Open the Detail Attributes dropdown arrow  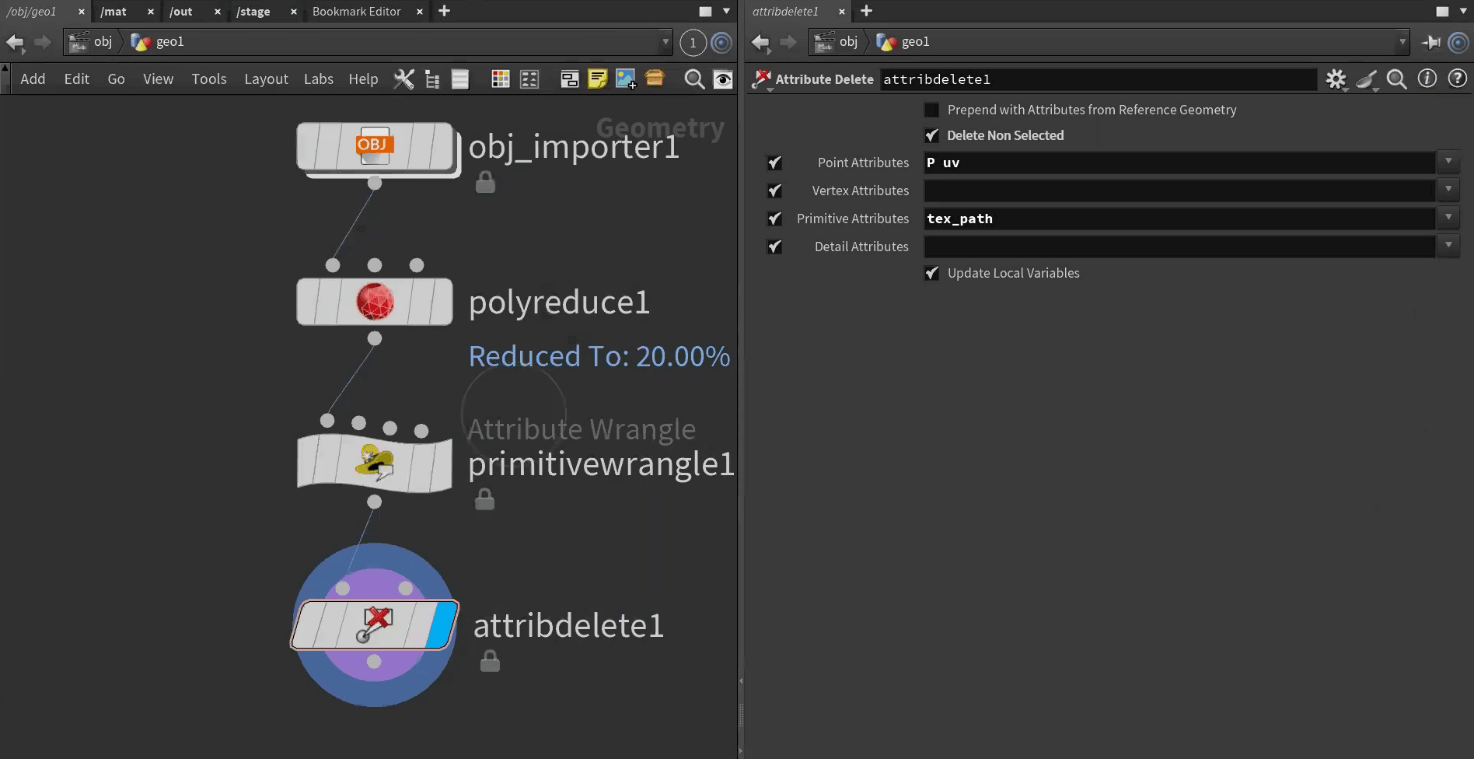[1448, 246]
